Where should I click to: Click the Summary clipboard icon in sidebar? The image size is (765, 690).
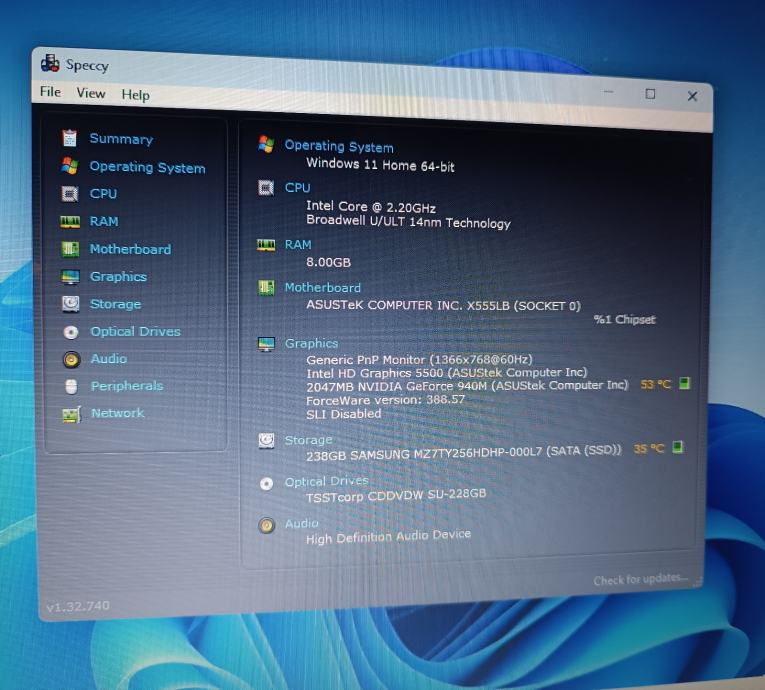(69, 138)
